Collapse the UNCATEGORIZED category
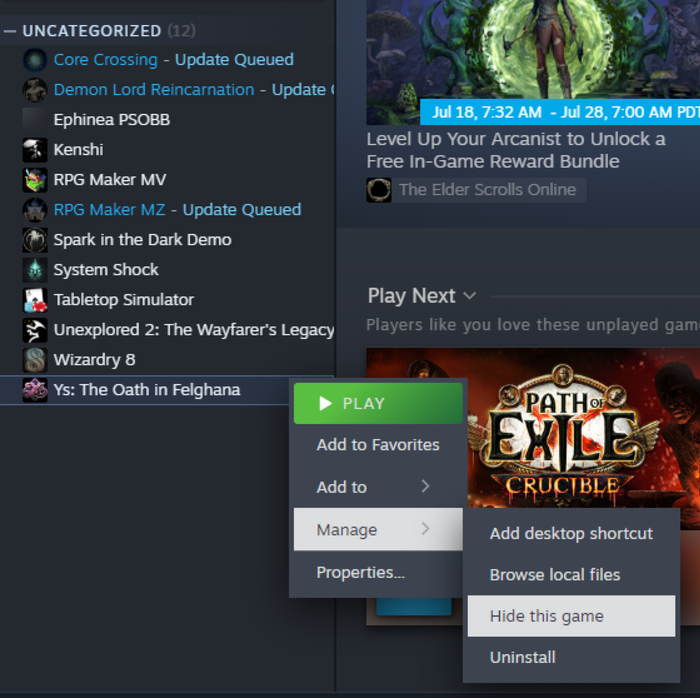Viewport: 700px width, 698px height. tap(10, 31)
